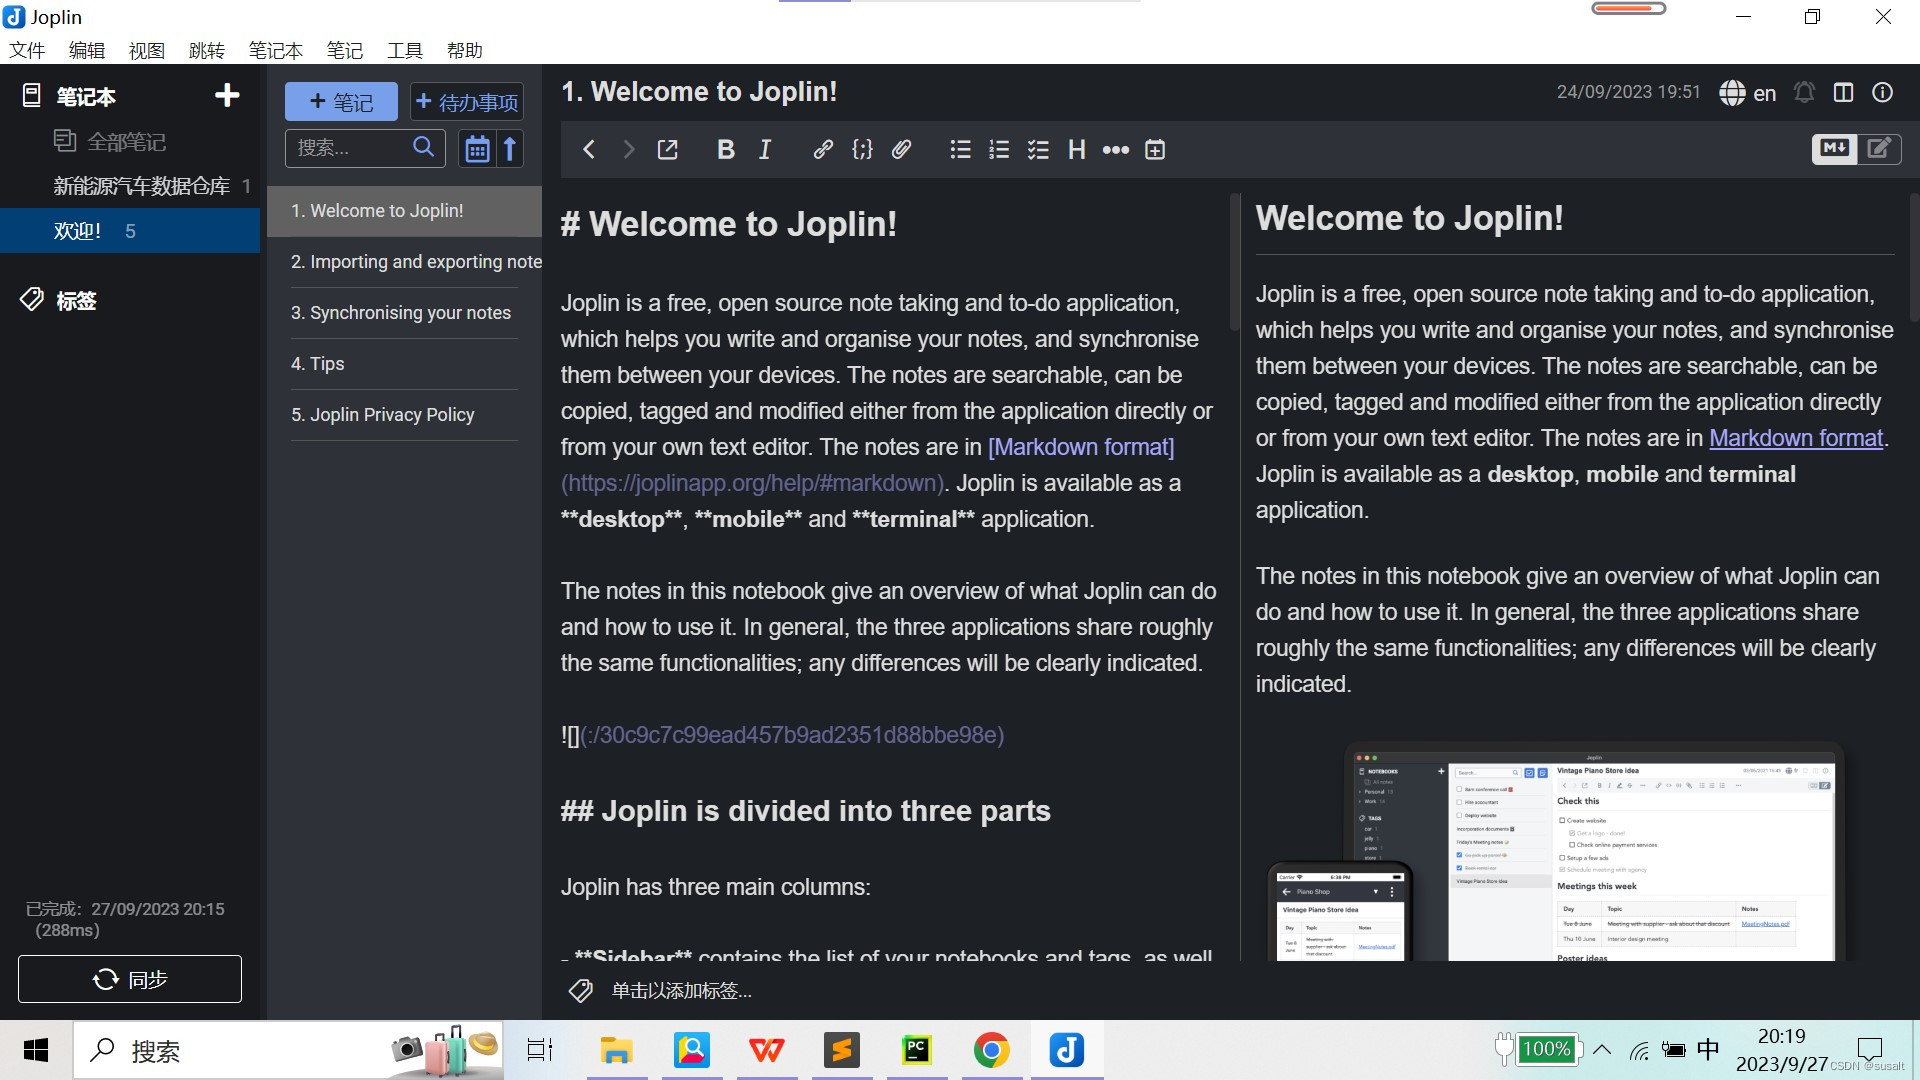Apply italic formatting from toolbar
1920x1080 pixels.
coord(765,150)
